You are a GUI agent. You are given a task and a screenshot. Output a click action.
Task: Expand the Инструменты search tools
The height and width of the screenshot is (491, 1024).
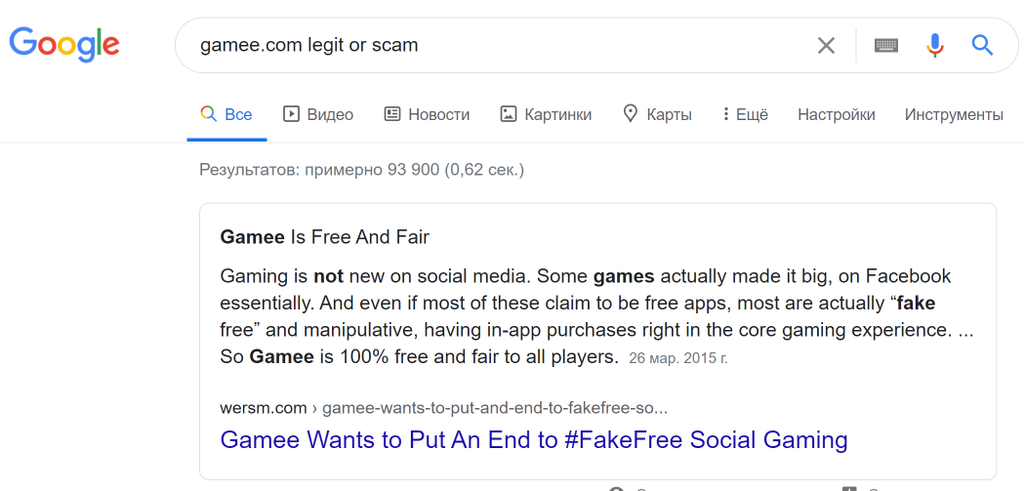pos(954,115)
